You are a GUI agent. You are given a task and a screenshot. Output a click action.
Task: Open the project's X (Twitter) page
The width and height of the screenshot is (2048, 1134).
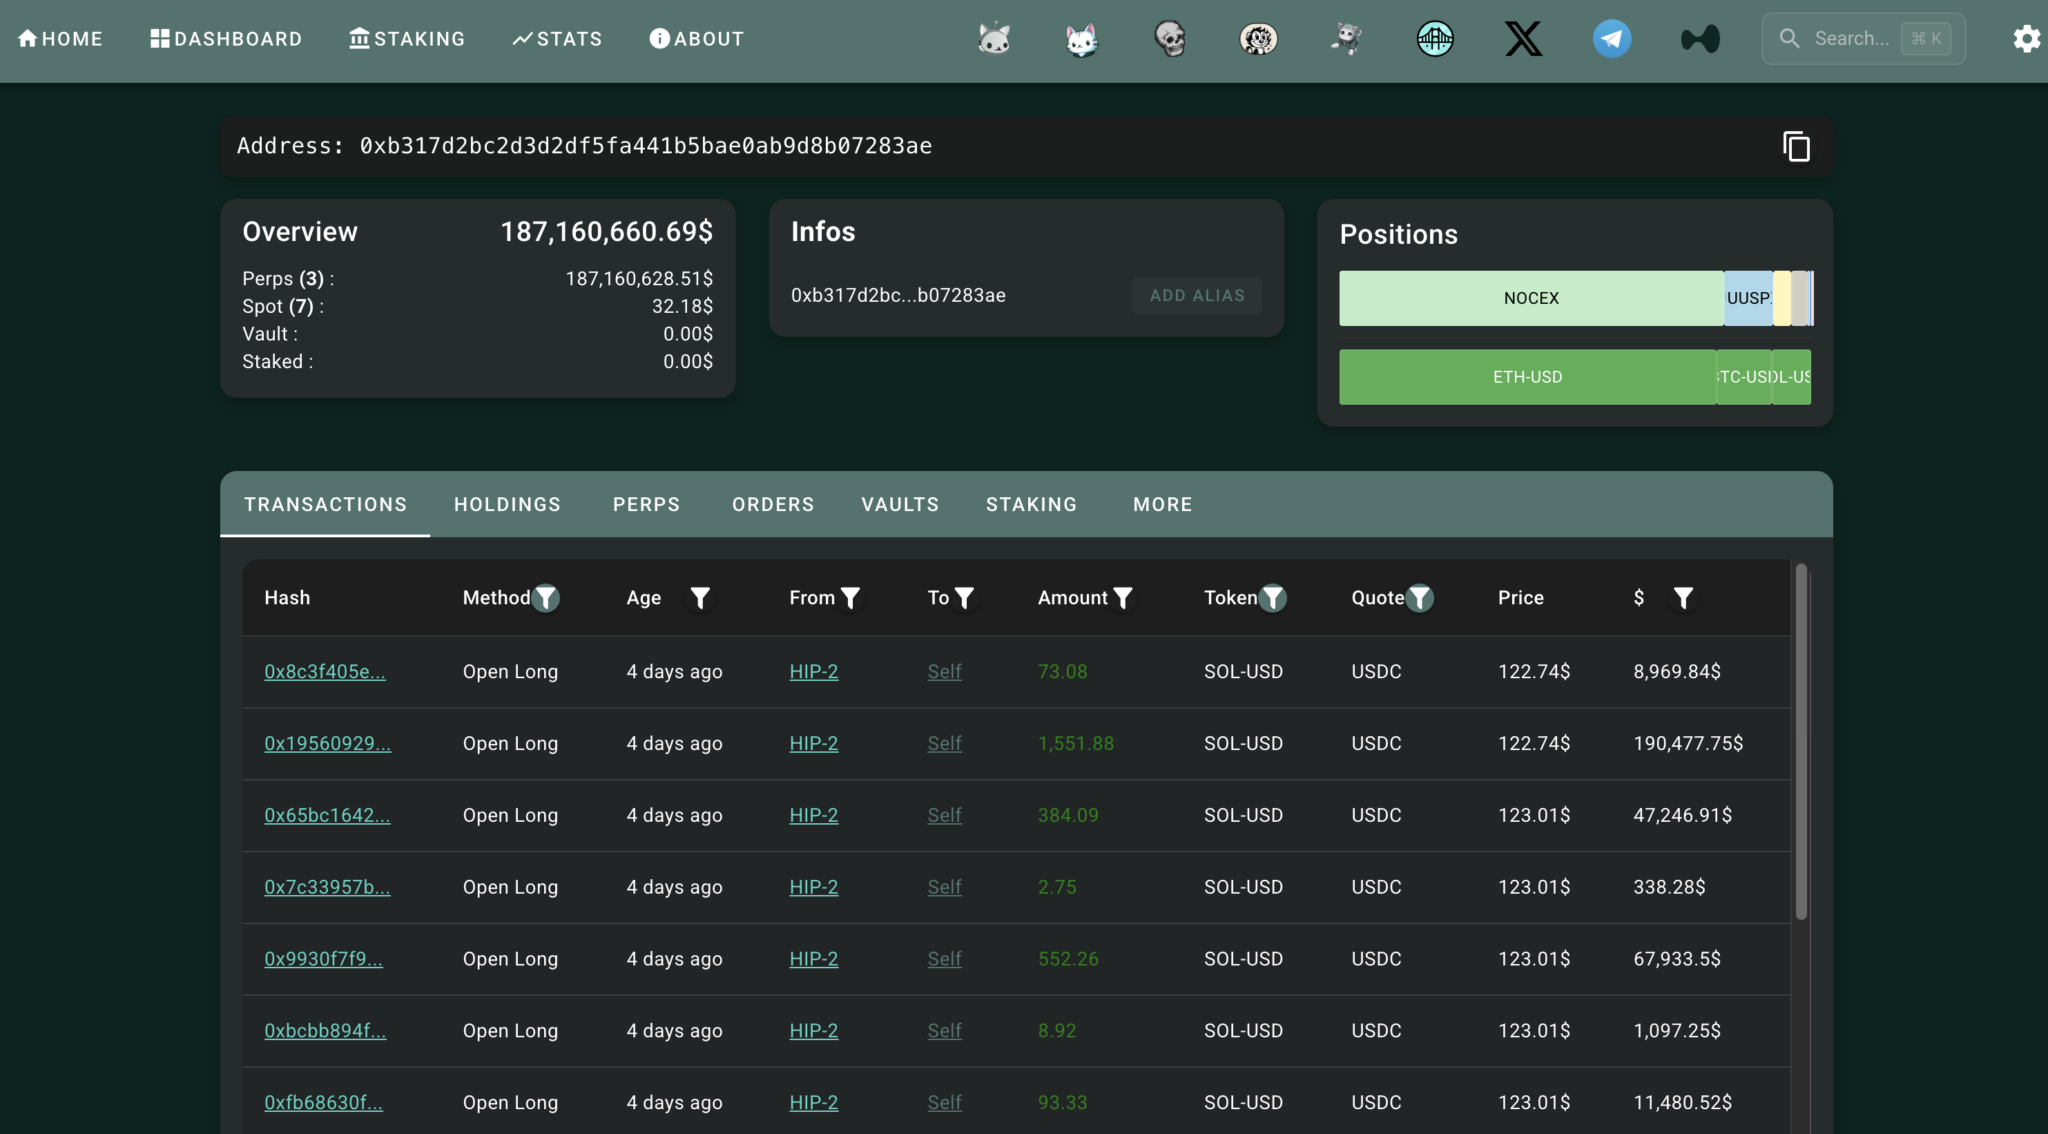click(x=1523, y=38)
